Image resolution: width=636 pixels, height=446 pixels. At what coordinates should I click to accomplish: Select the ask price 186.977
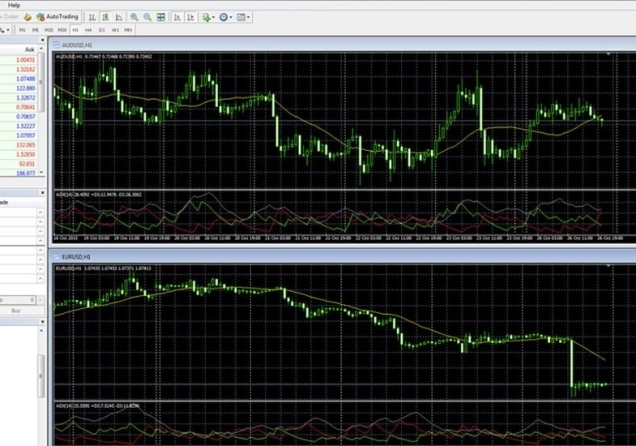tap(26, 173)
